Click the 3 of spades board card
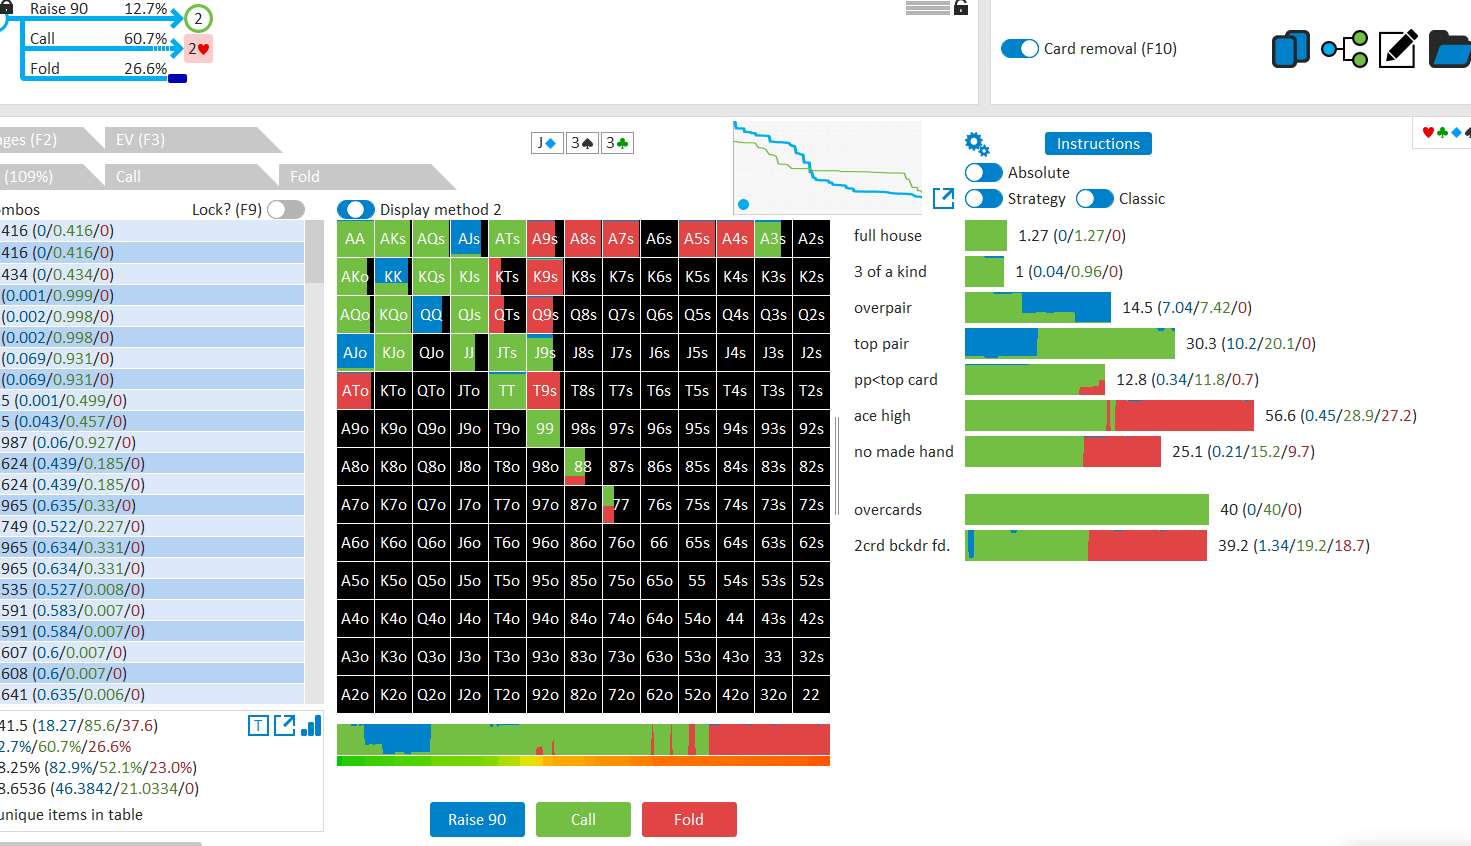Image resolution: width=1471 pixels, height=846 pixels. (x=582, y=143)
